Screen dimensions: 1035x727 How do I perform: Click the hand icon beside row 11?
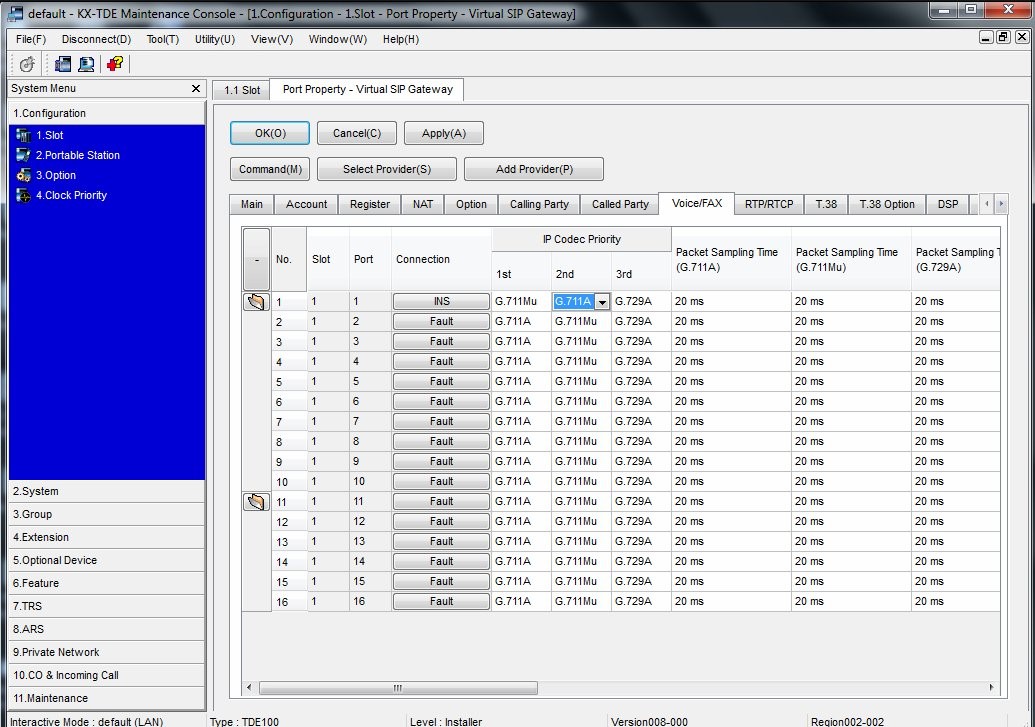coord(256,502)
